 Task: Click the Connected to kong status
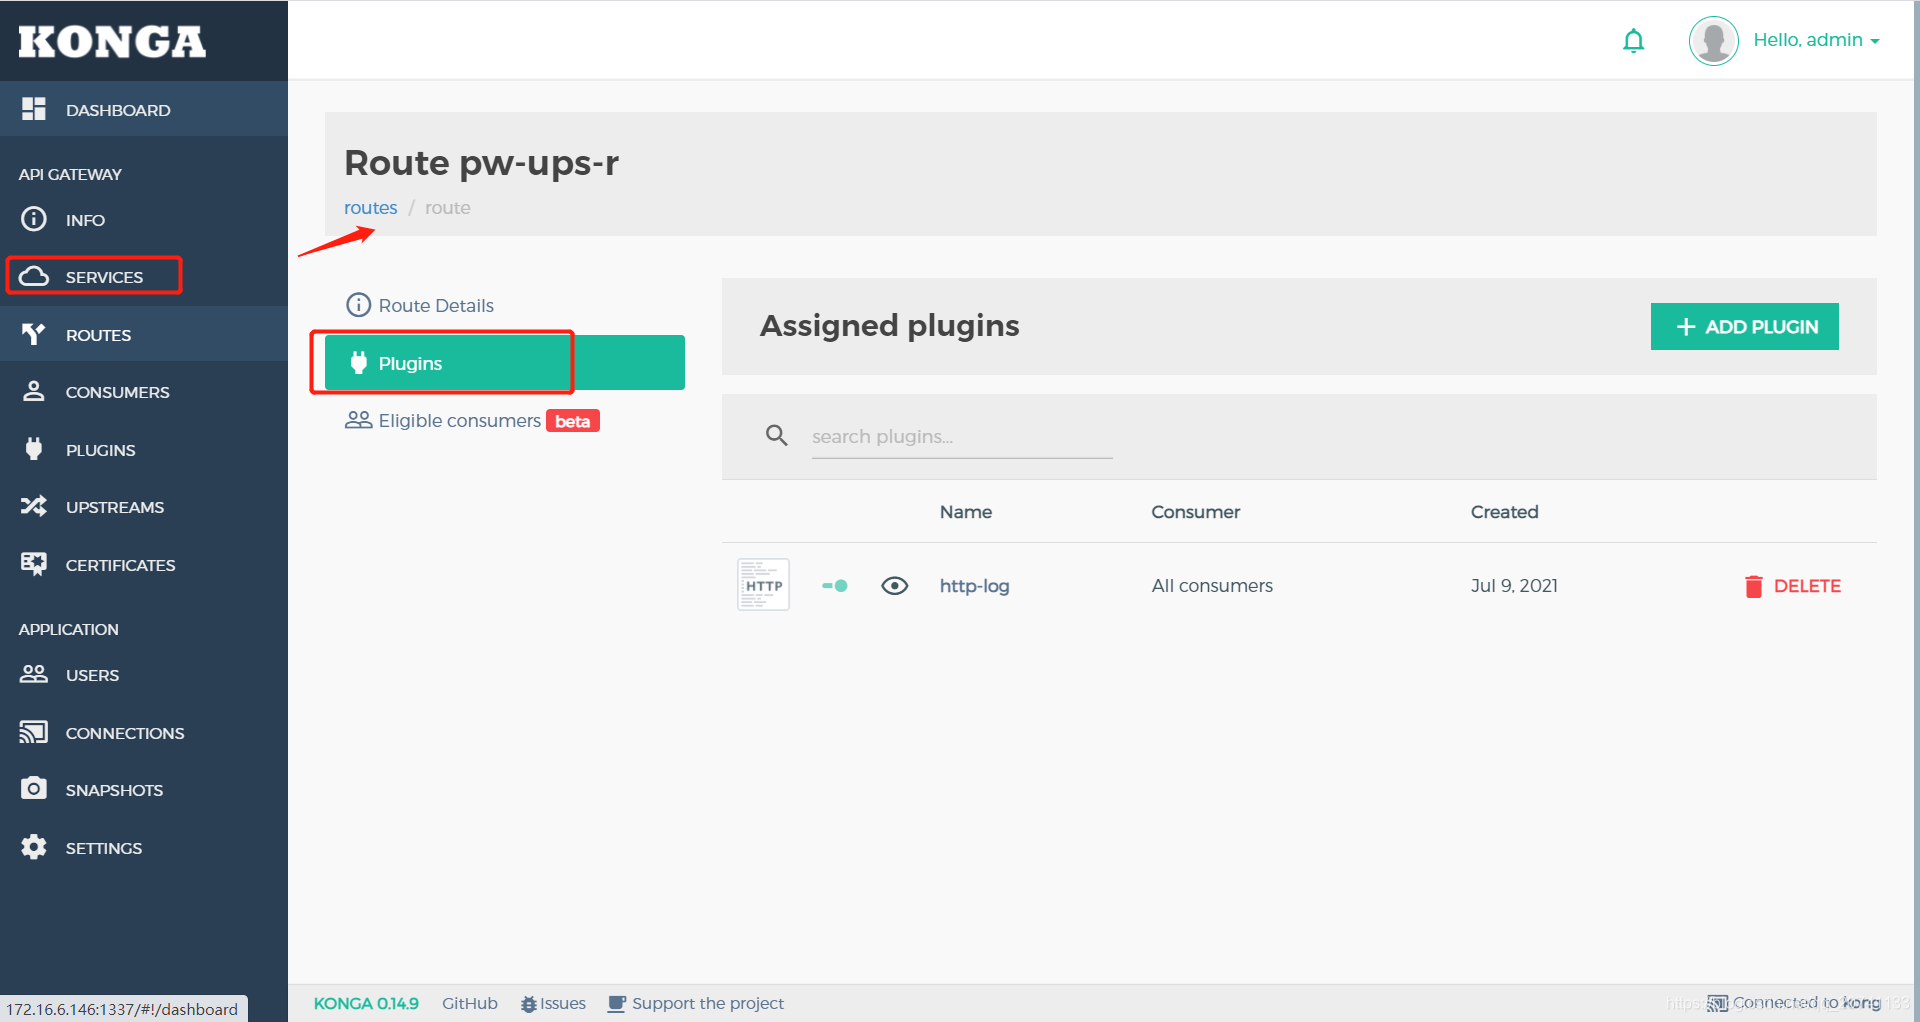pos(1794,1002)
